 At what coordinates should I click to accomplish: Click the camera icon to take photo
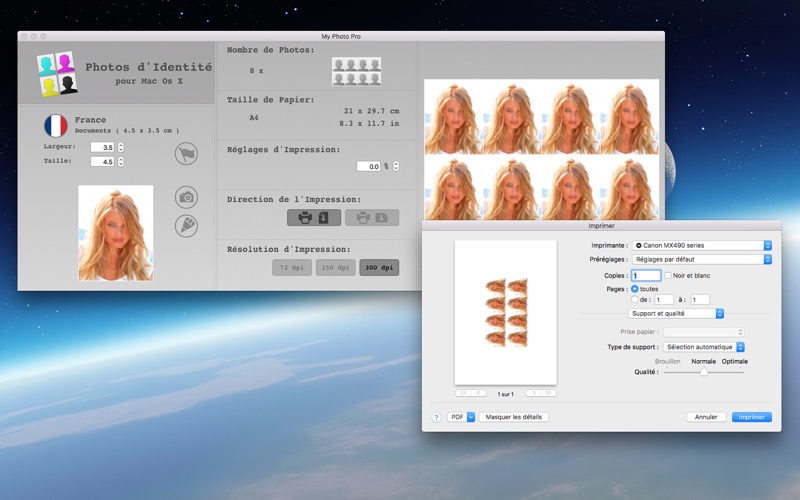click(186, 197)
